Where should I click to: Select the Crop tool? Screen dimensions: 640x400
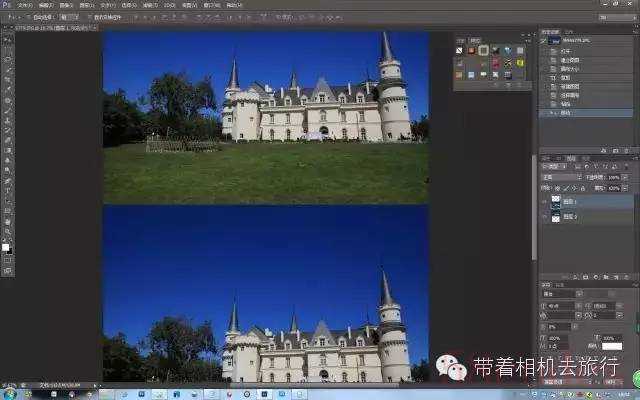point(7,80)
